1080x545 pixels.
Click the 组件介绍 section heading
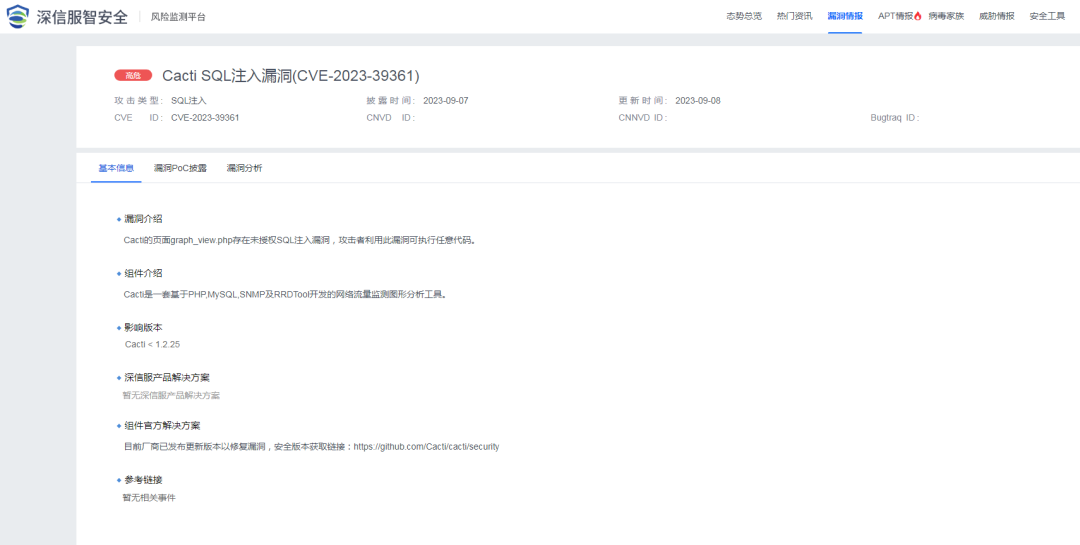(x=143, y=274)
